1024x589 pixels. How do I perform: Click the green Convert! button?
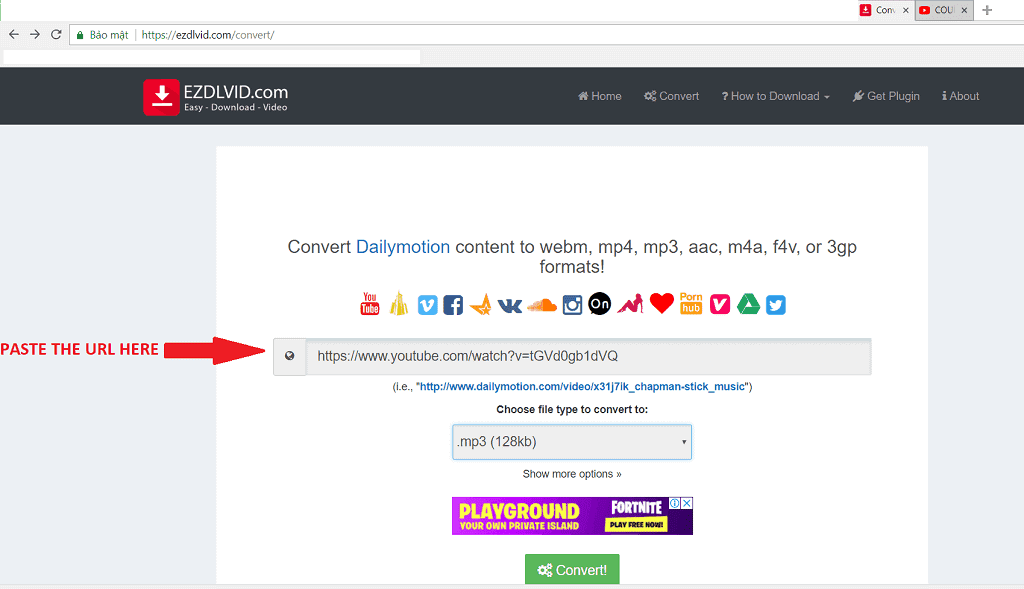(572, 570)
